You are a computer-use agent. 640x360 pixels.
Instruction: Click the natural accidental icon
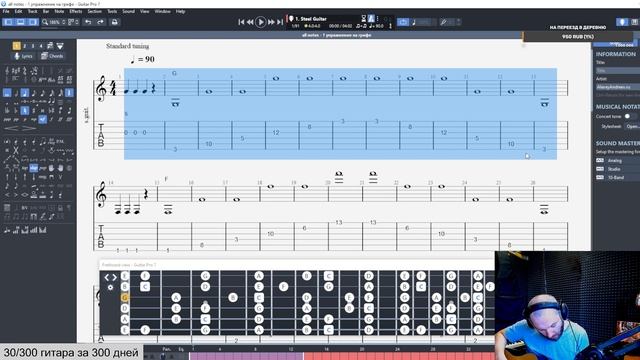(x=24, y=110)
